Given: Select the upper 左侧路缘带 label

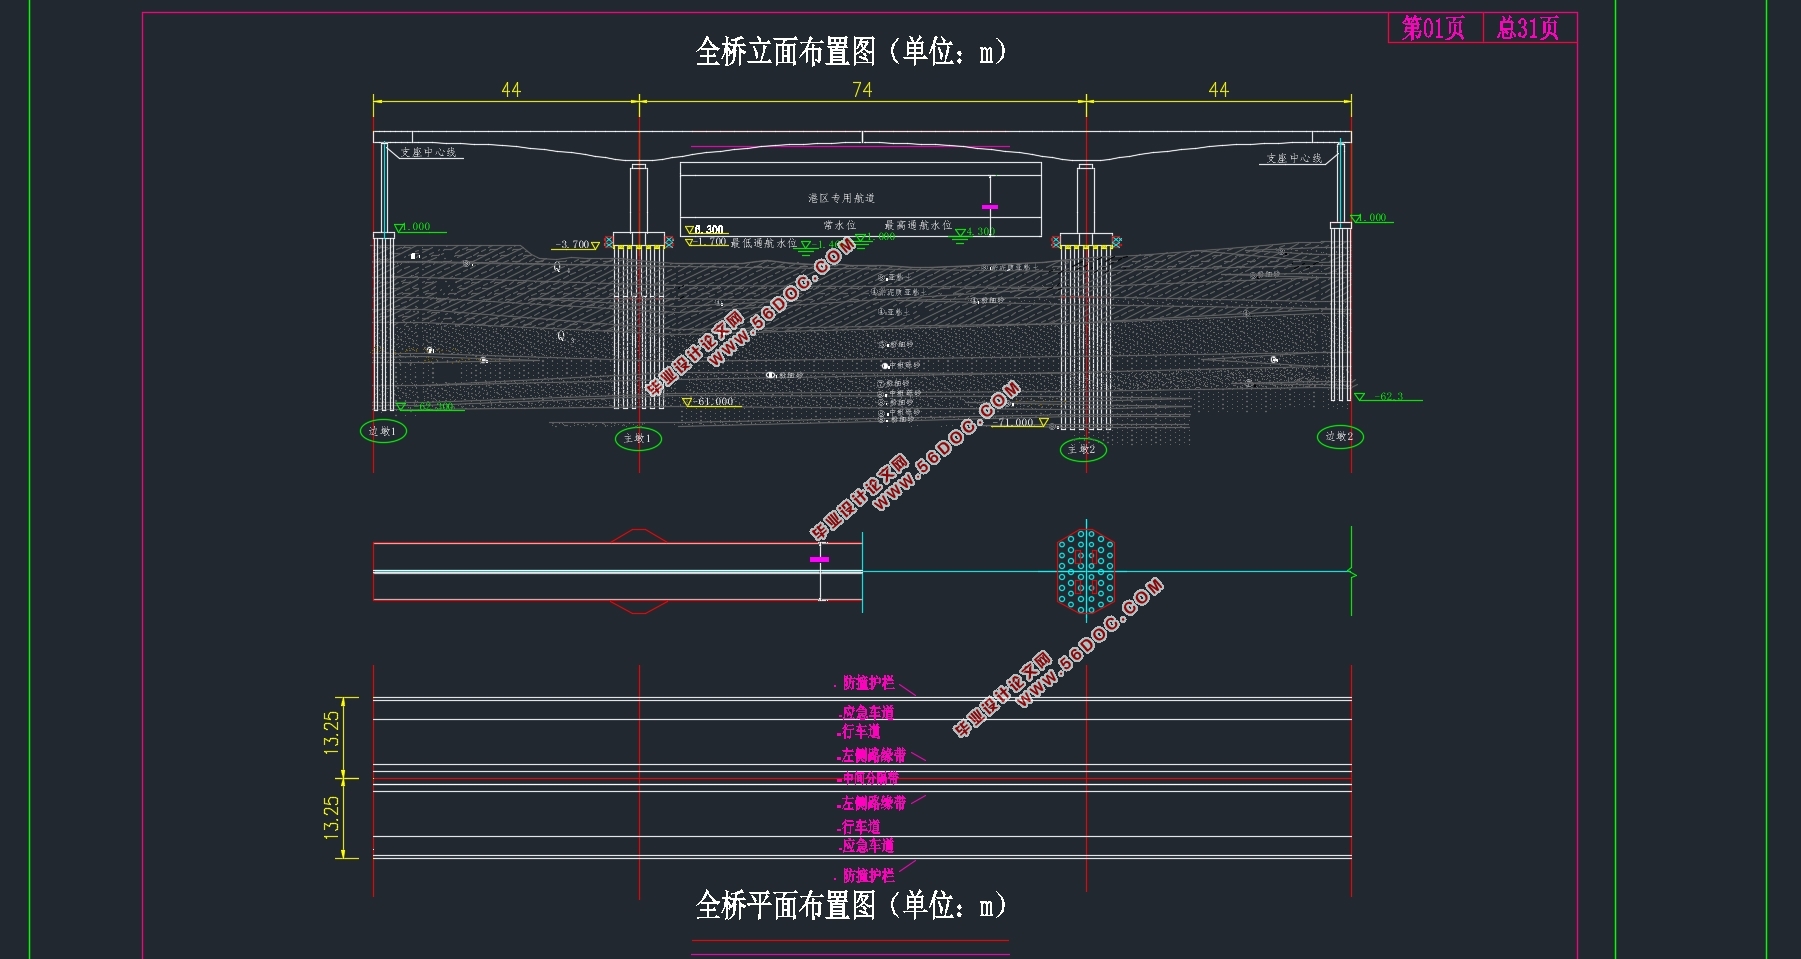Looking at the screenshot, I should tap(873, 756).
